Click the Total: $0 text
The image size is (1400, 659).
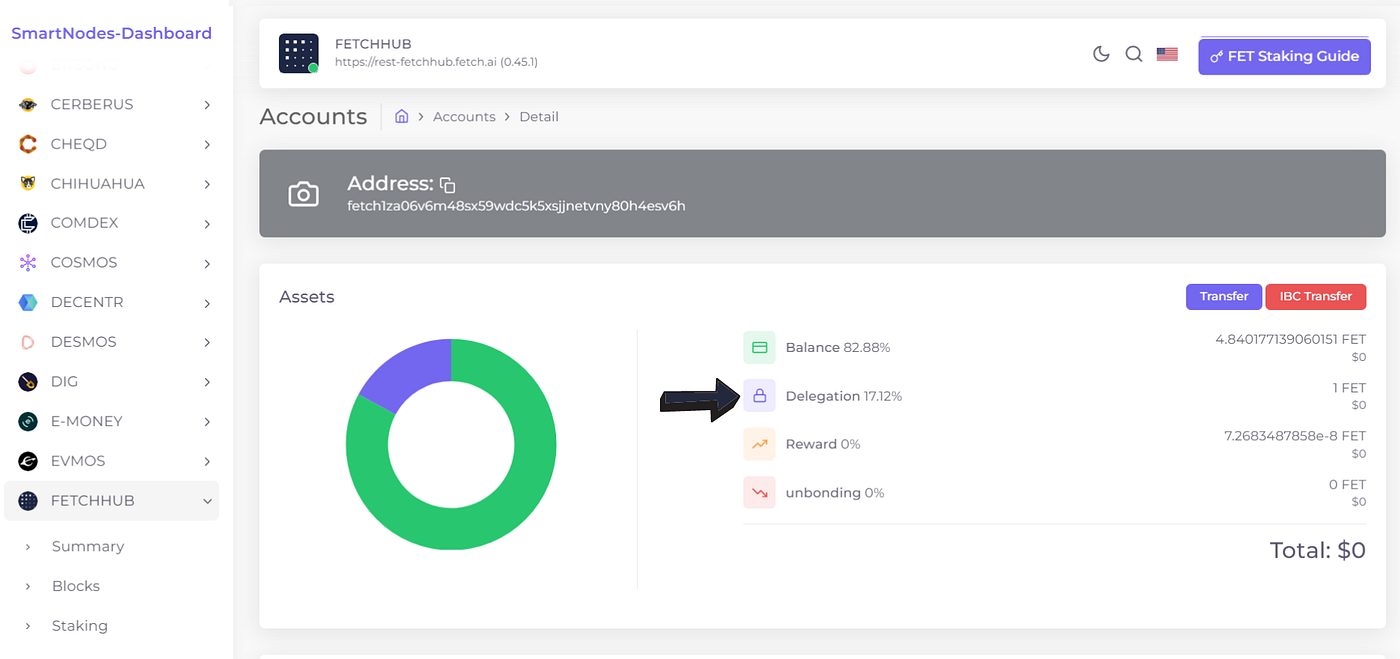click(x=1318, y=550)
